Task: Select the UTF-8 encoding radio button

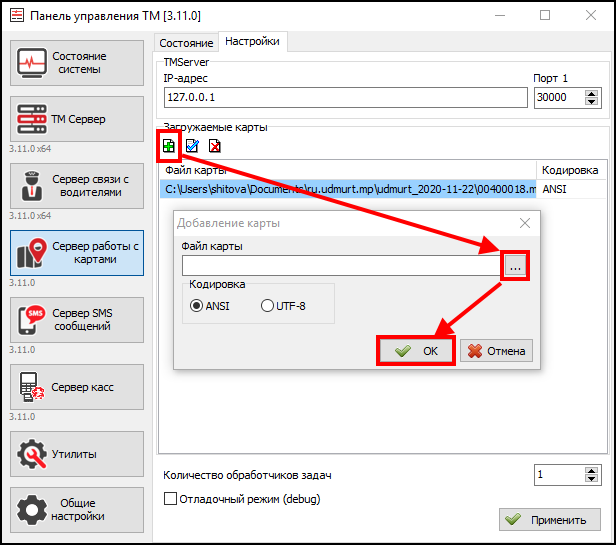Action: [x=267, y=306]
